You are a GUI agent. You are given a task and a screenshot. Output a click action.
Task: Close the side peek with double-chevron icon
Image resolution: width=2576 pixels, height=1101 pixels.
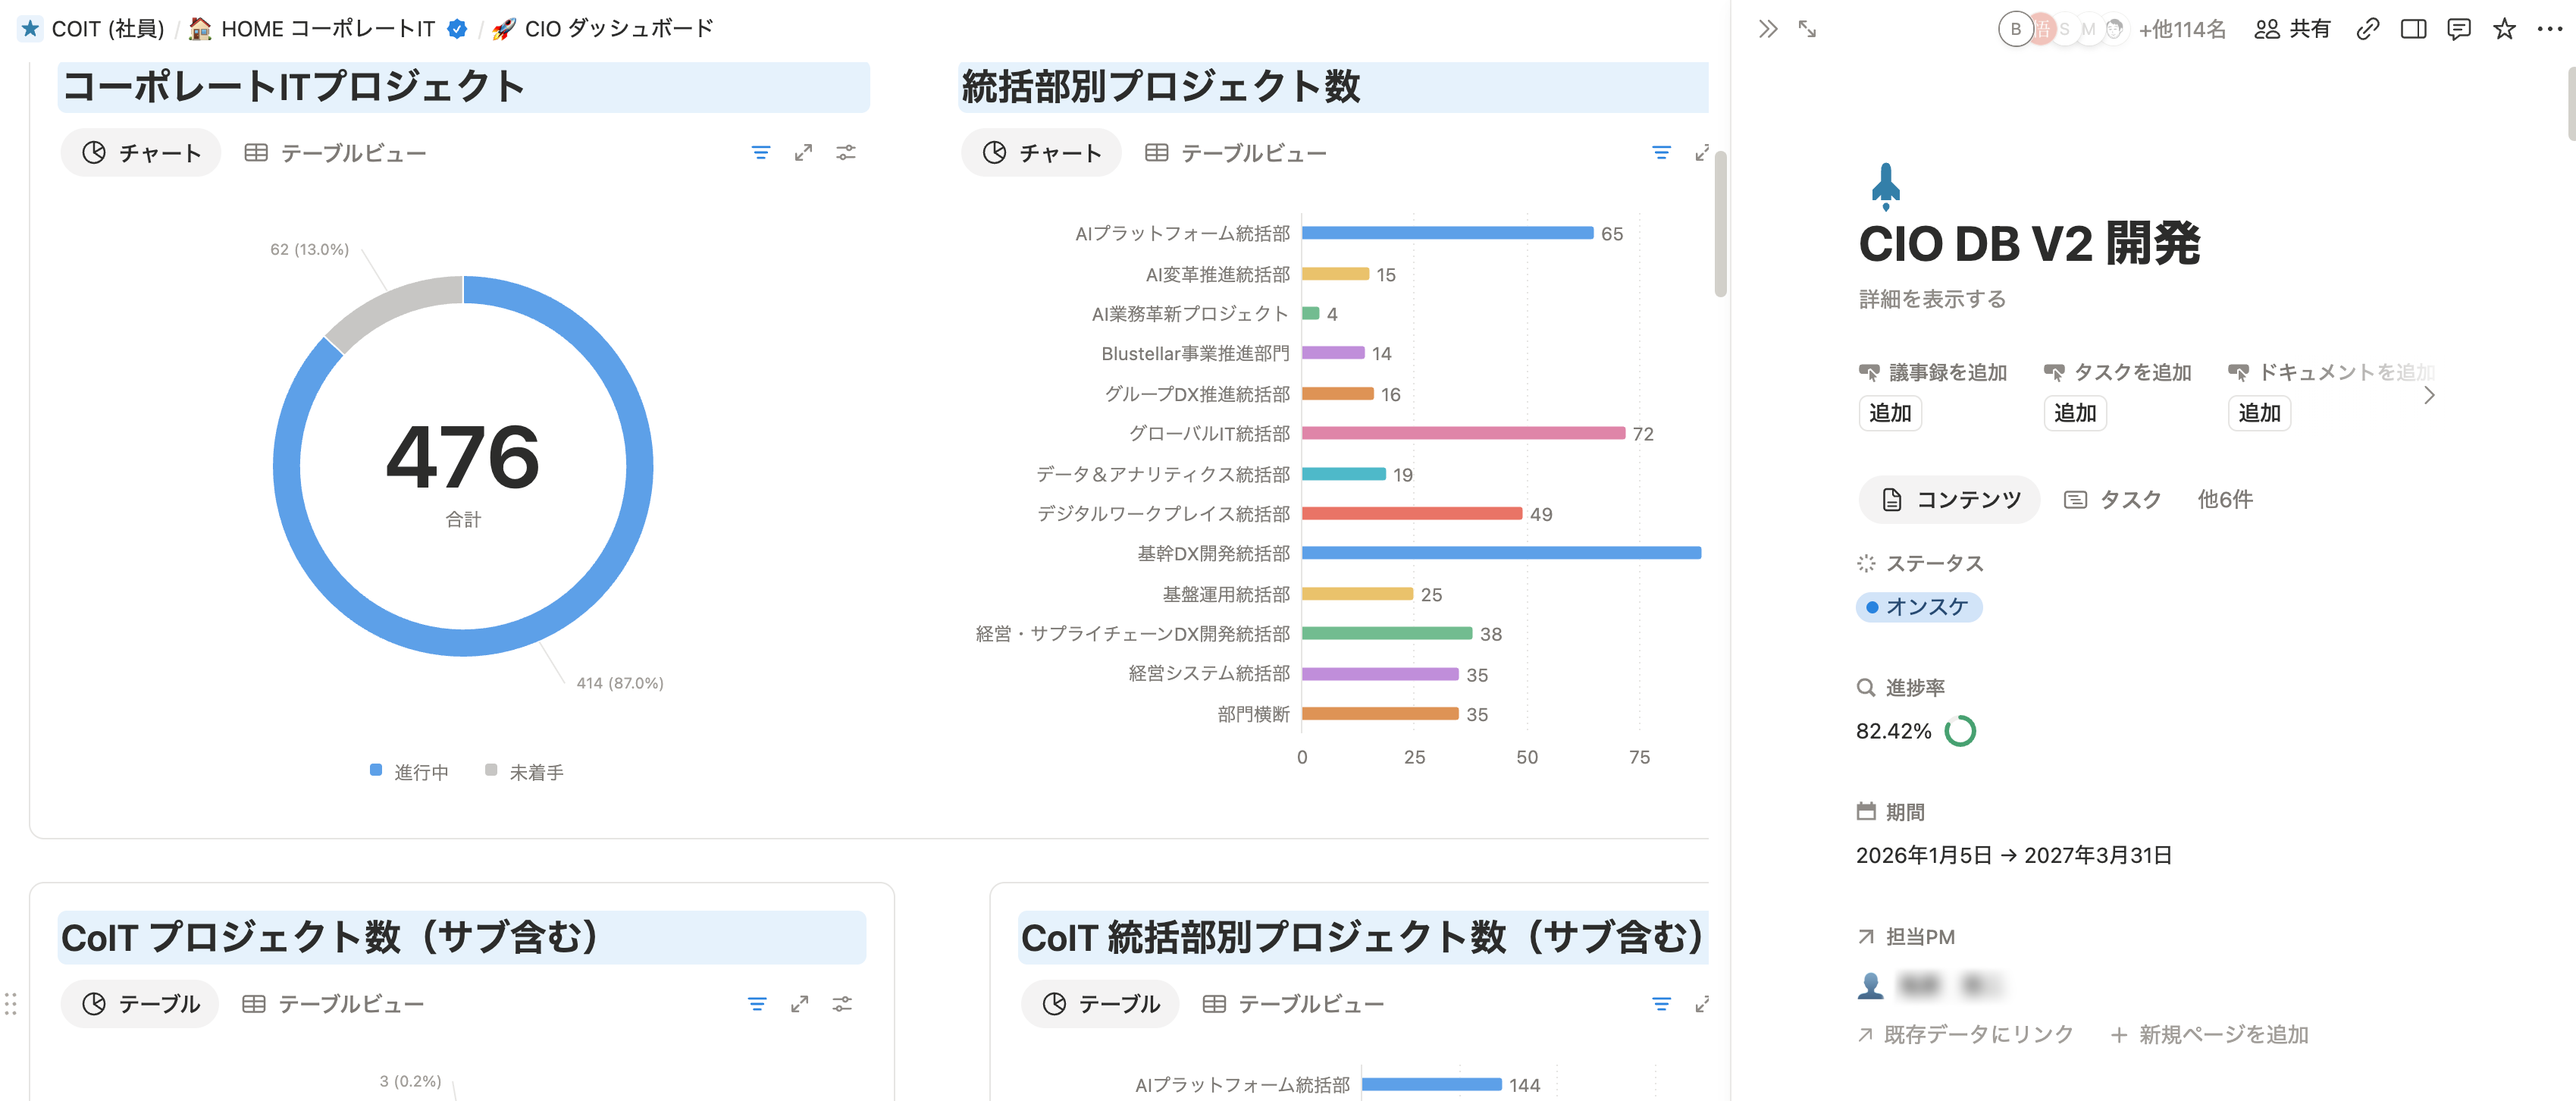1768,29
